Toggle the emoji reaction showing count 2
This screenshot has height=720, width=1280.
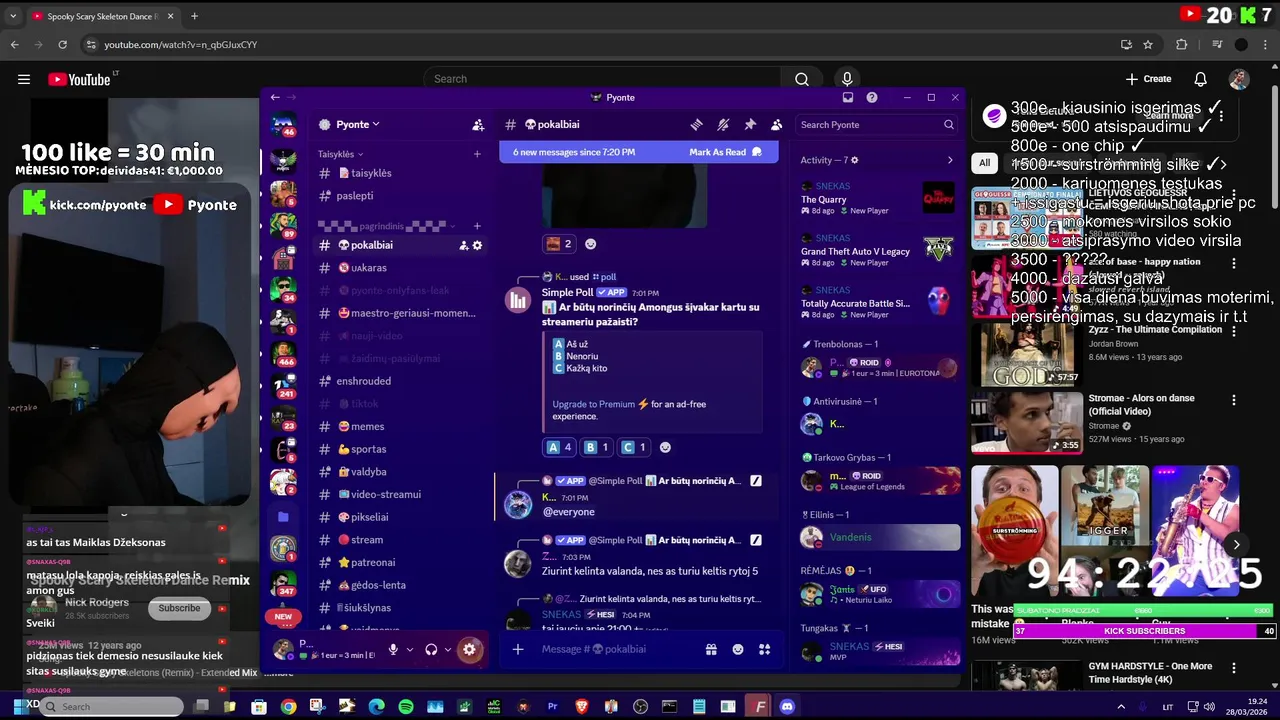click(558, 244)
